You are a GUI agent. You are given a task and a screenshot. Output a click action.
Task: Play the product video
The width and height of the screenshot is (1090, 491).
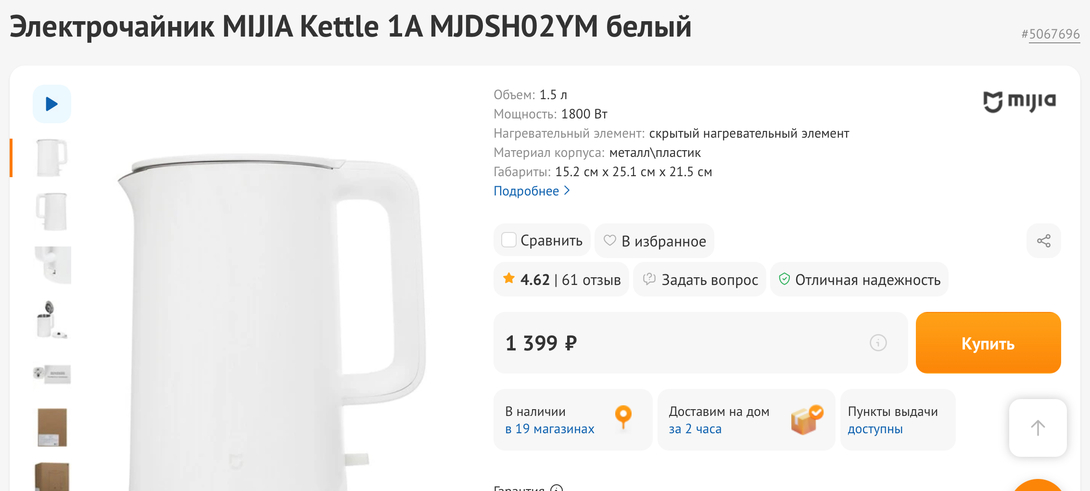pyautogui.click(x=52, y=104)
